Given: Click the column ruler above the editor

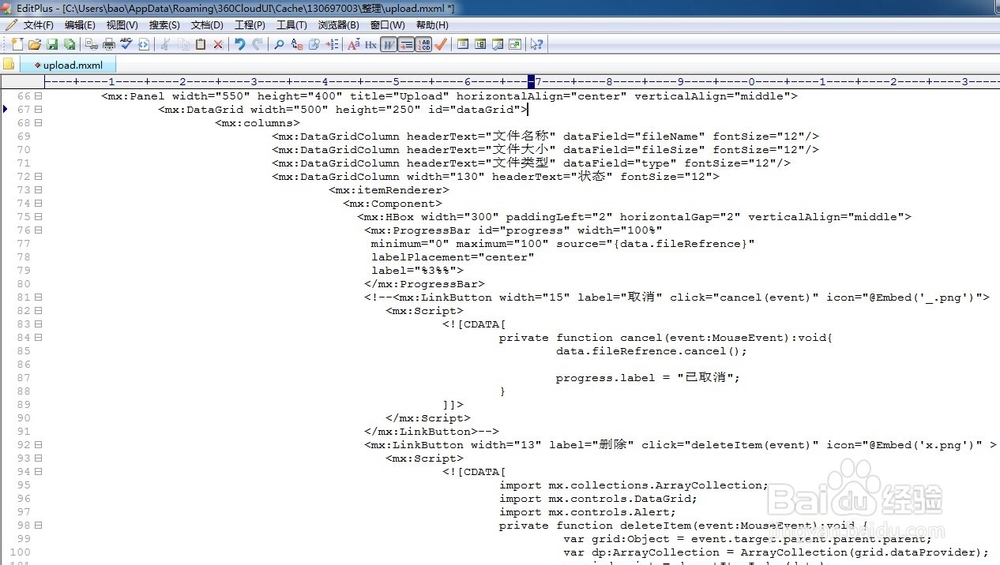Looking at the screenshot, I should [522, 82].
